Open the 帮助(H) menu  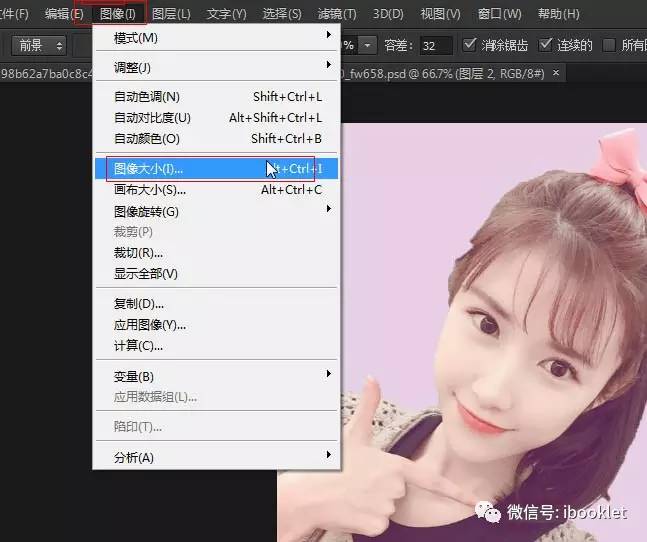pos(559,14)
